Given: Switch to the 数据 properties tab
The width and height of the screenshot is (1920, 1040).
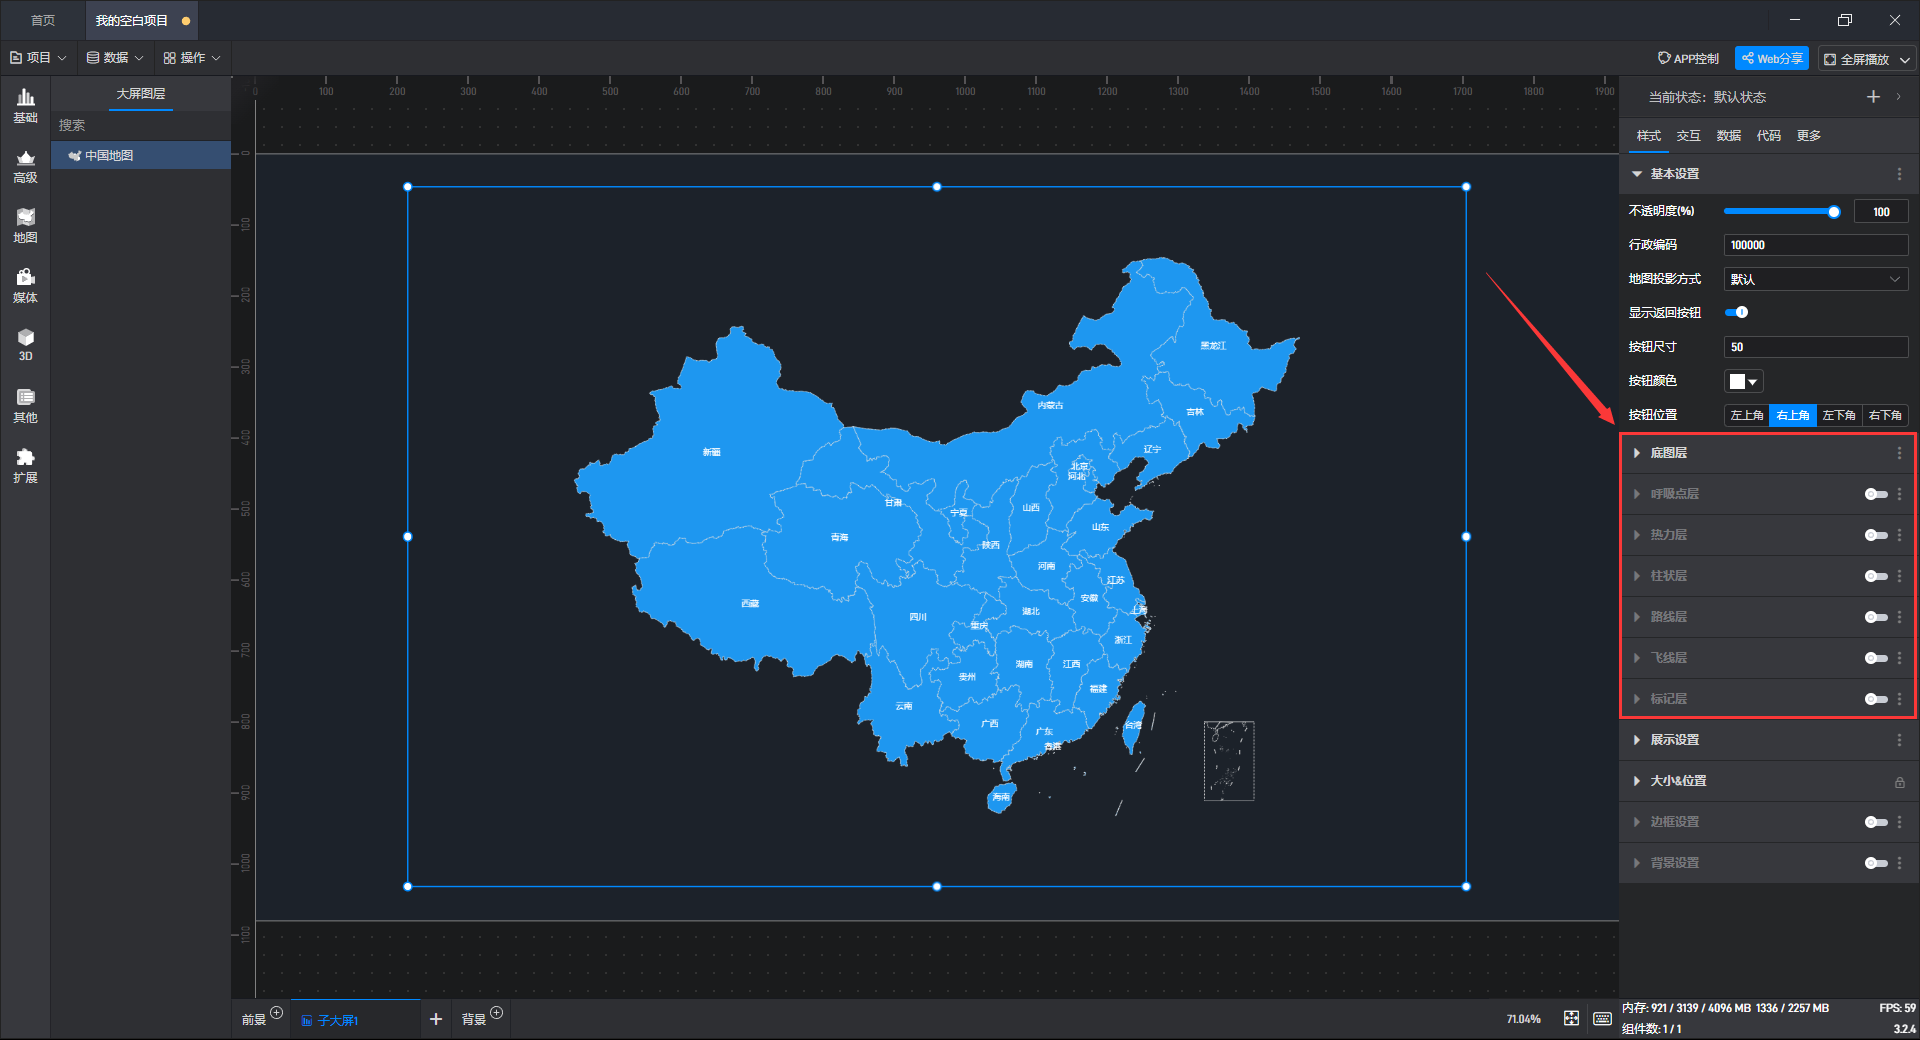Looking at the screenshot, I should click(1728, 136).
